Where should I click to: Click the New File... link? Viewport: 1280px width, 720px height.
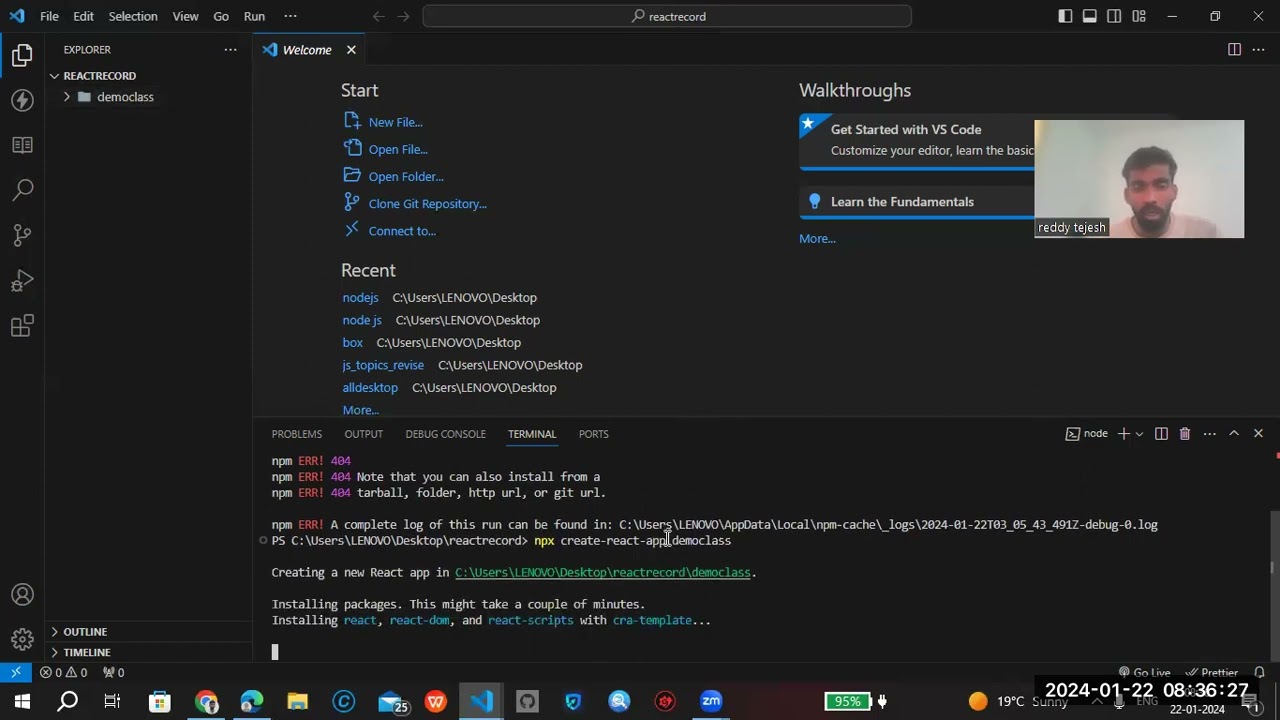tap(395, 122)
